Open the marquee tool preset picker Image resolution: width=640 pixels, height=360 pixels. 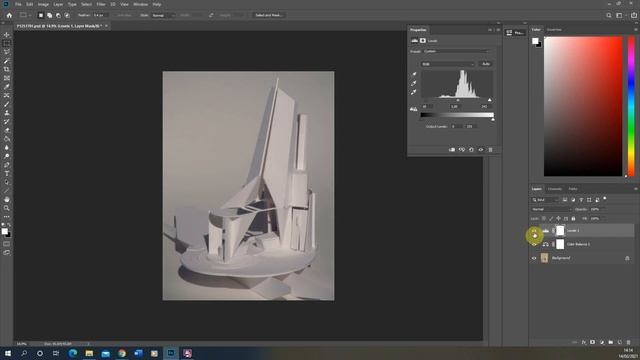coord(25,15)
